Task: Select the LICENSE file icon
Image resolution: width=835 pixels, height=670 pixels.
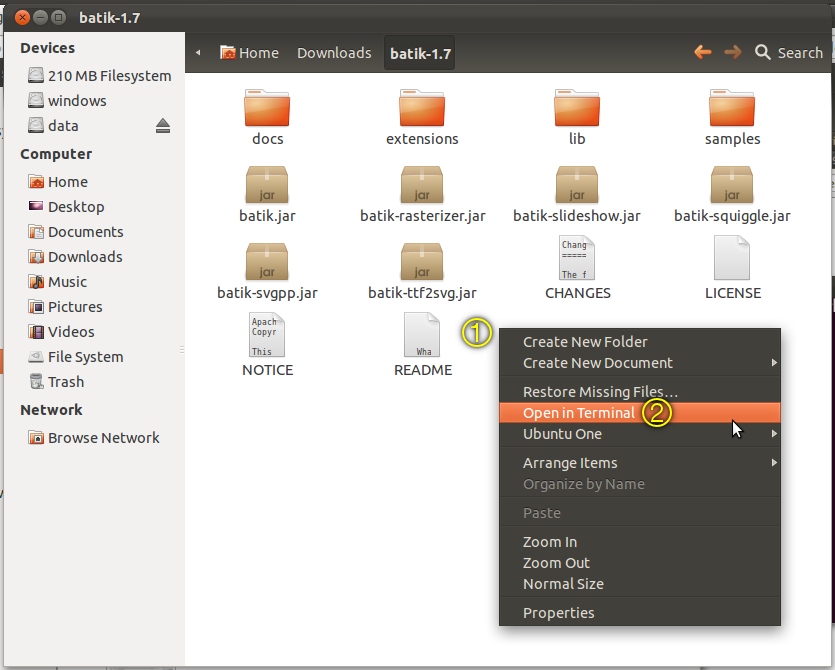Action: pyautogui.click(x=732, y=258)
